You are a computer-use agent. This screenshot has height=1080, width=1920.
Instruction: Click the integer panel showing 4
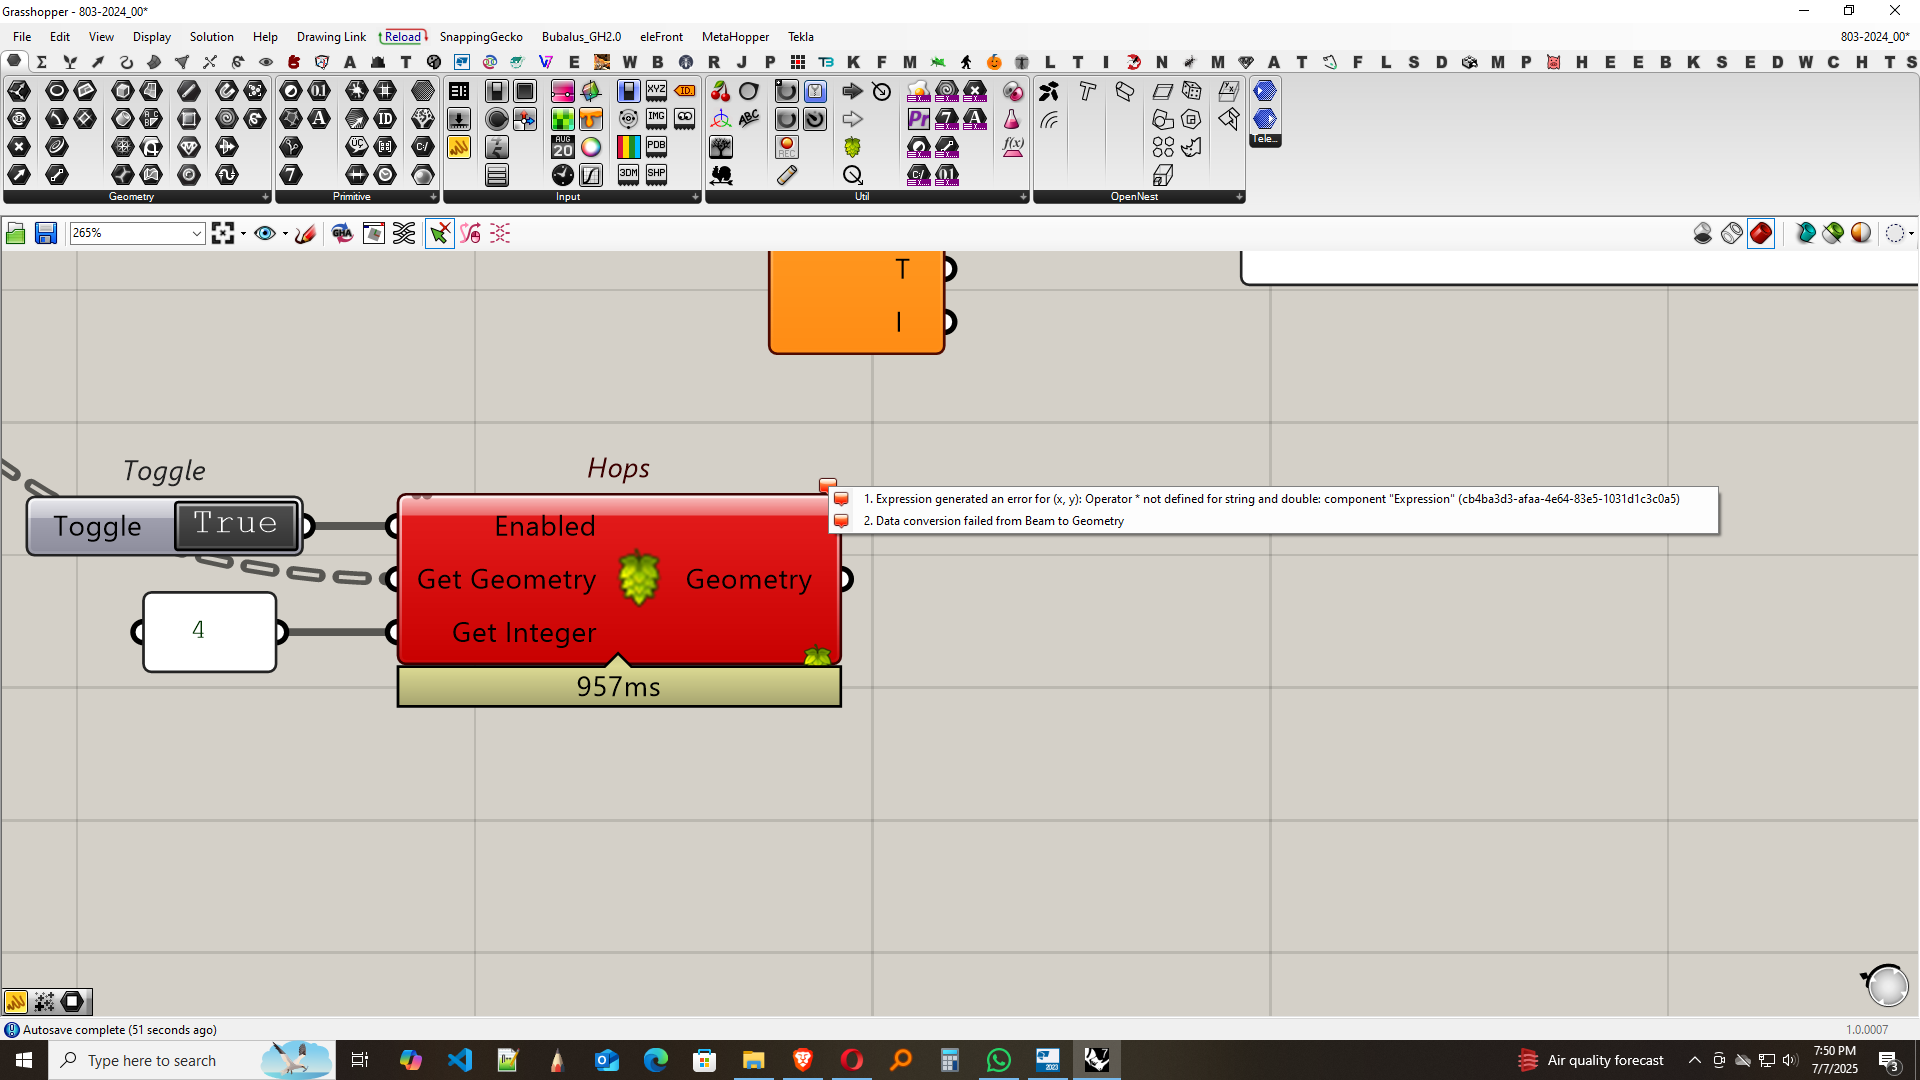click(210, 631)
